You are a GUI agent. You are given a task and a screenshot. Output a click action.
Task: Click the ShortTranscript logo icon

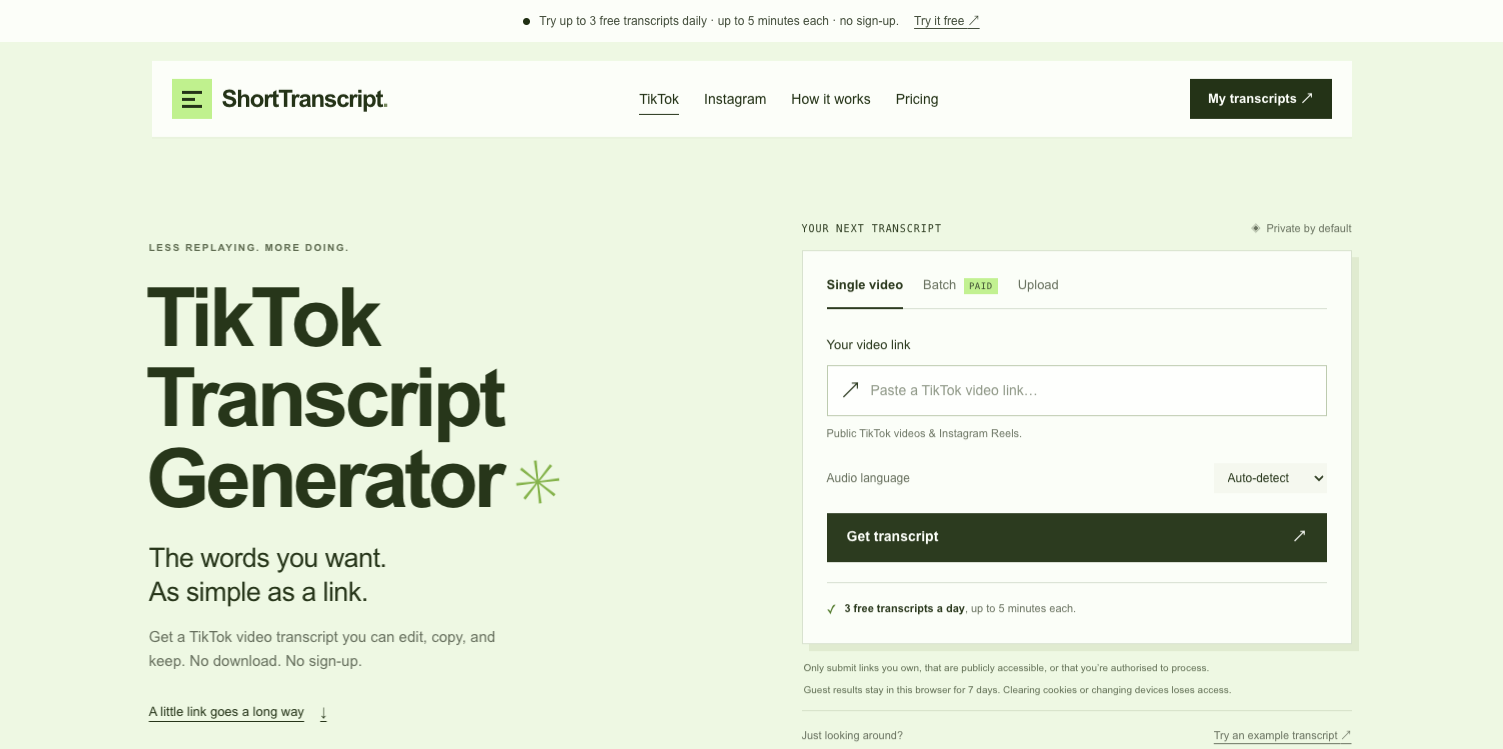pyautogui.click(x=192, y=99)
